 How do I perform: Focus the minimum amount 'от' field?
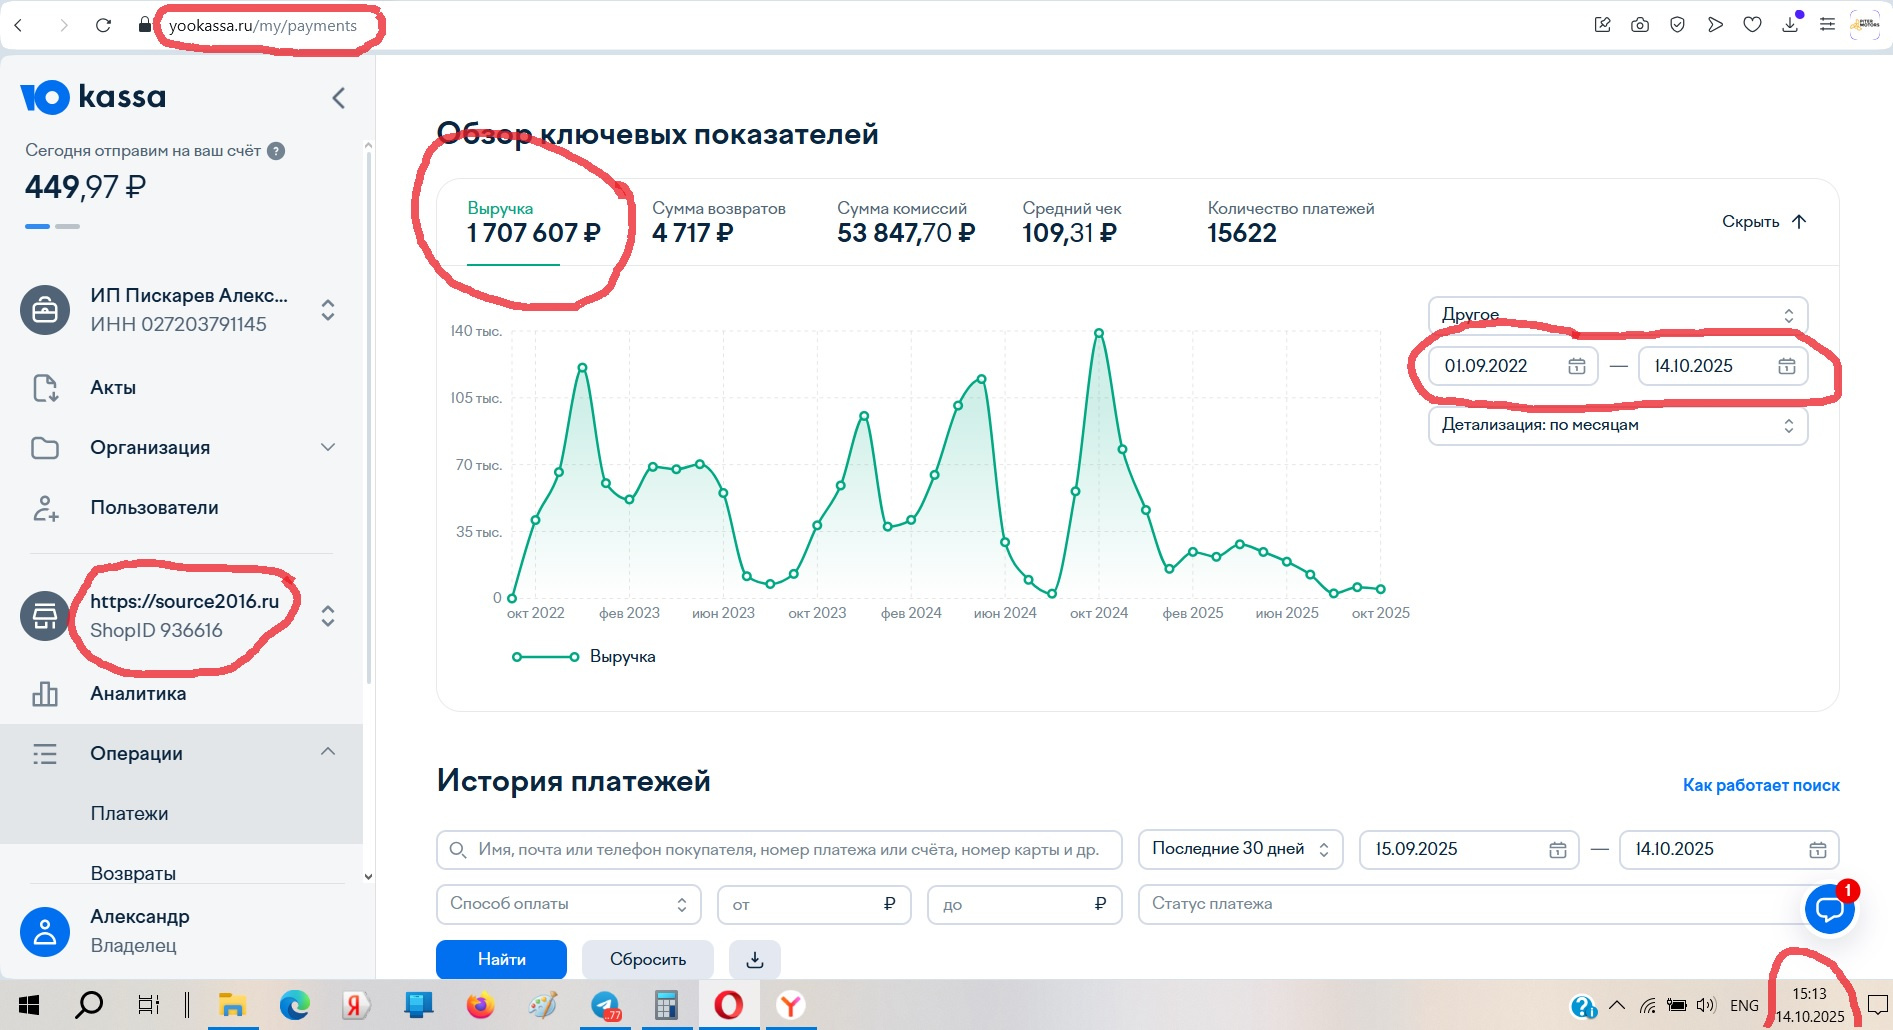coord(814,904)
